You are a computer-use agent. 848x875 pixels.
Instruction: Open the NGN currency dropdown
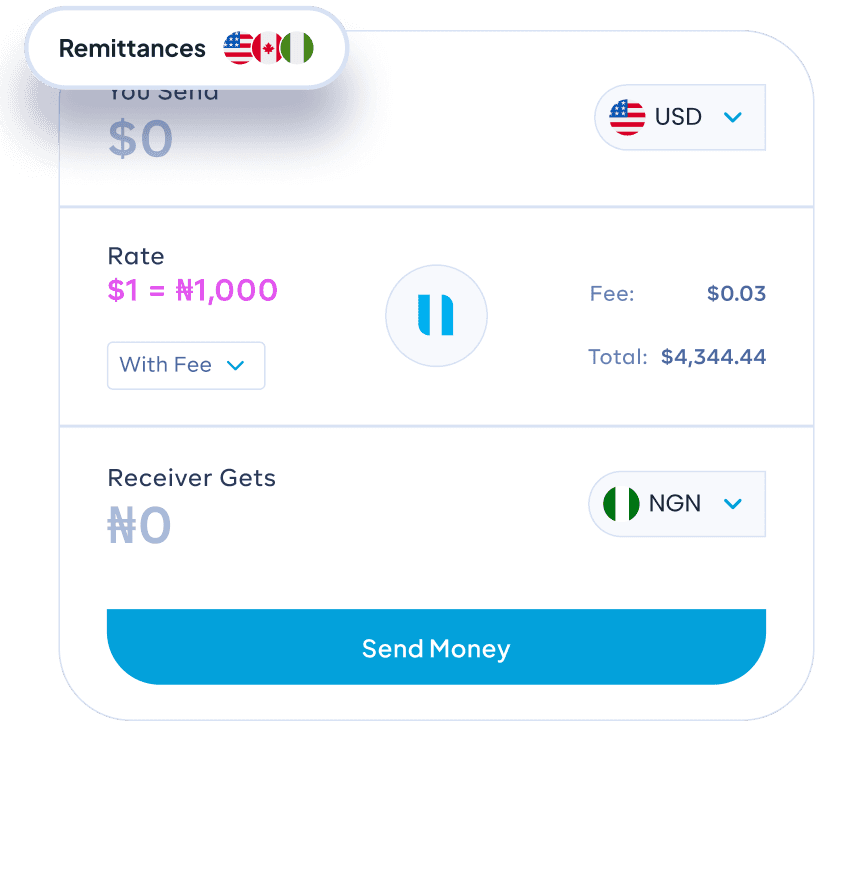point(677,503)
